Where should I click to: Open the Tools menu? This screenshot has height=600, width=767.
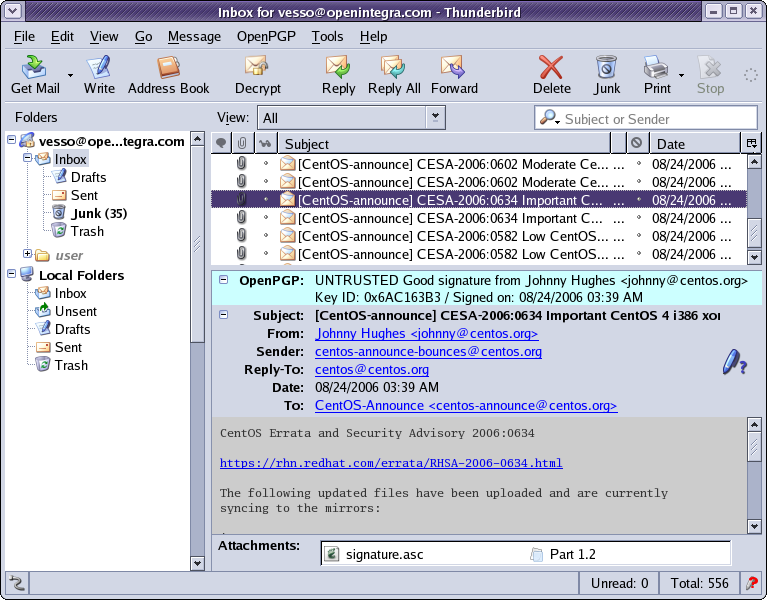327,37
